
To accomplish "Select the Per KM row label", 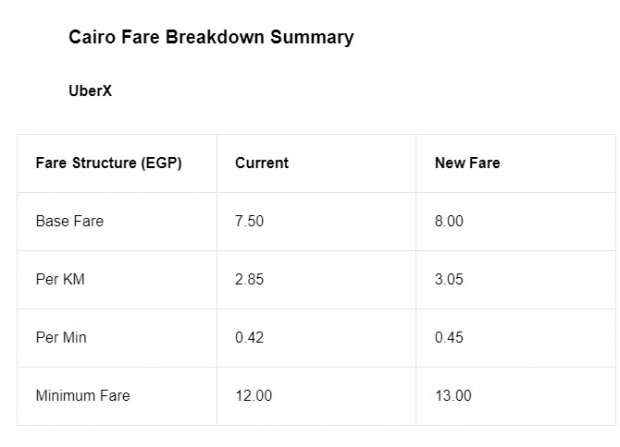I will pos(60,279).
